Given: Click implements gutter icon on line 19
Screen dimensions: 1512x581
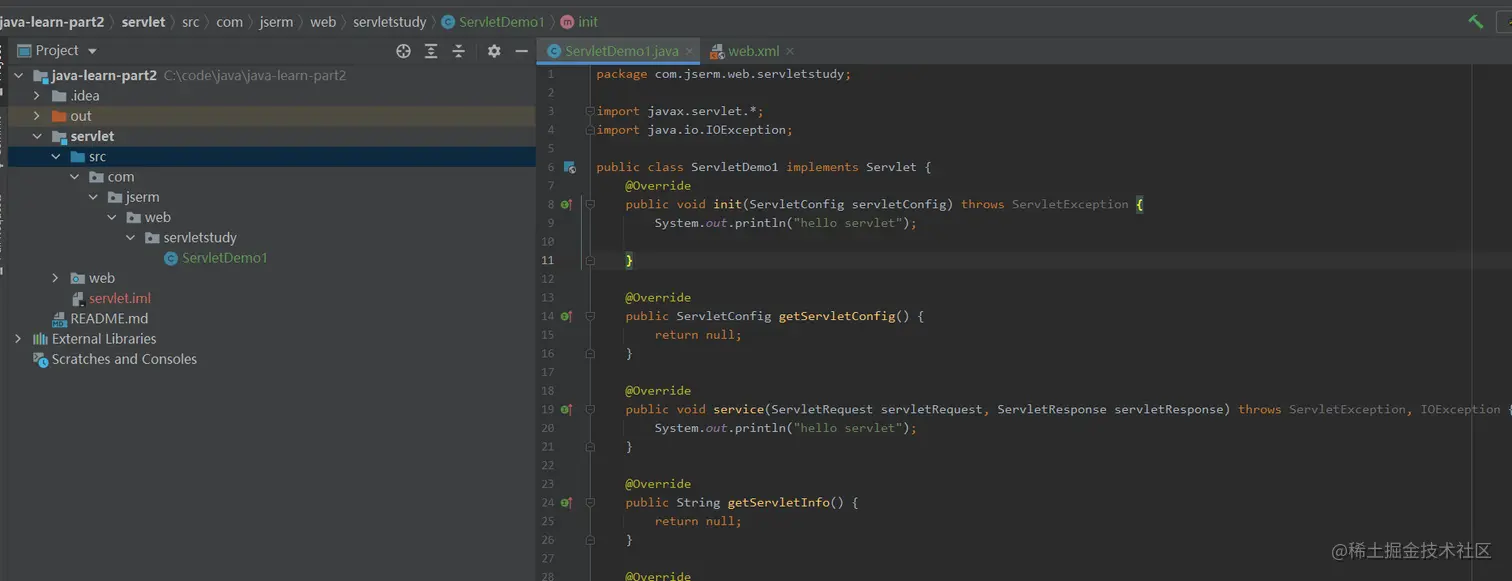Looking at the screenshot, I should 566,409.
